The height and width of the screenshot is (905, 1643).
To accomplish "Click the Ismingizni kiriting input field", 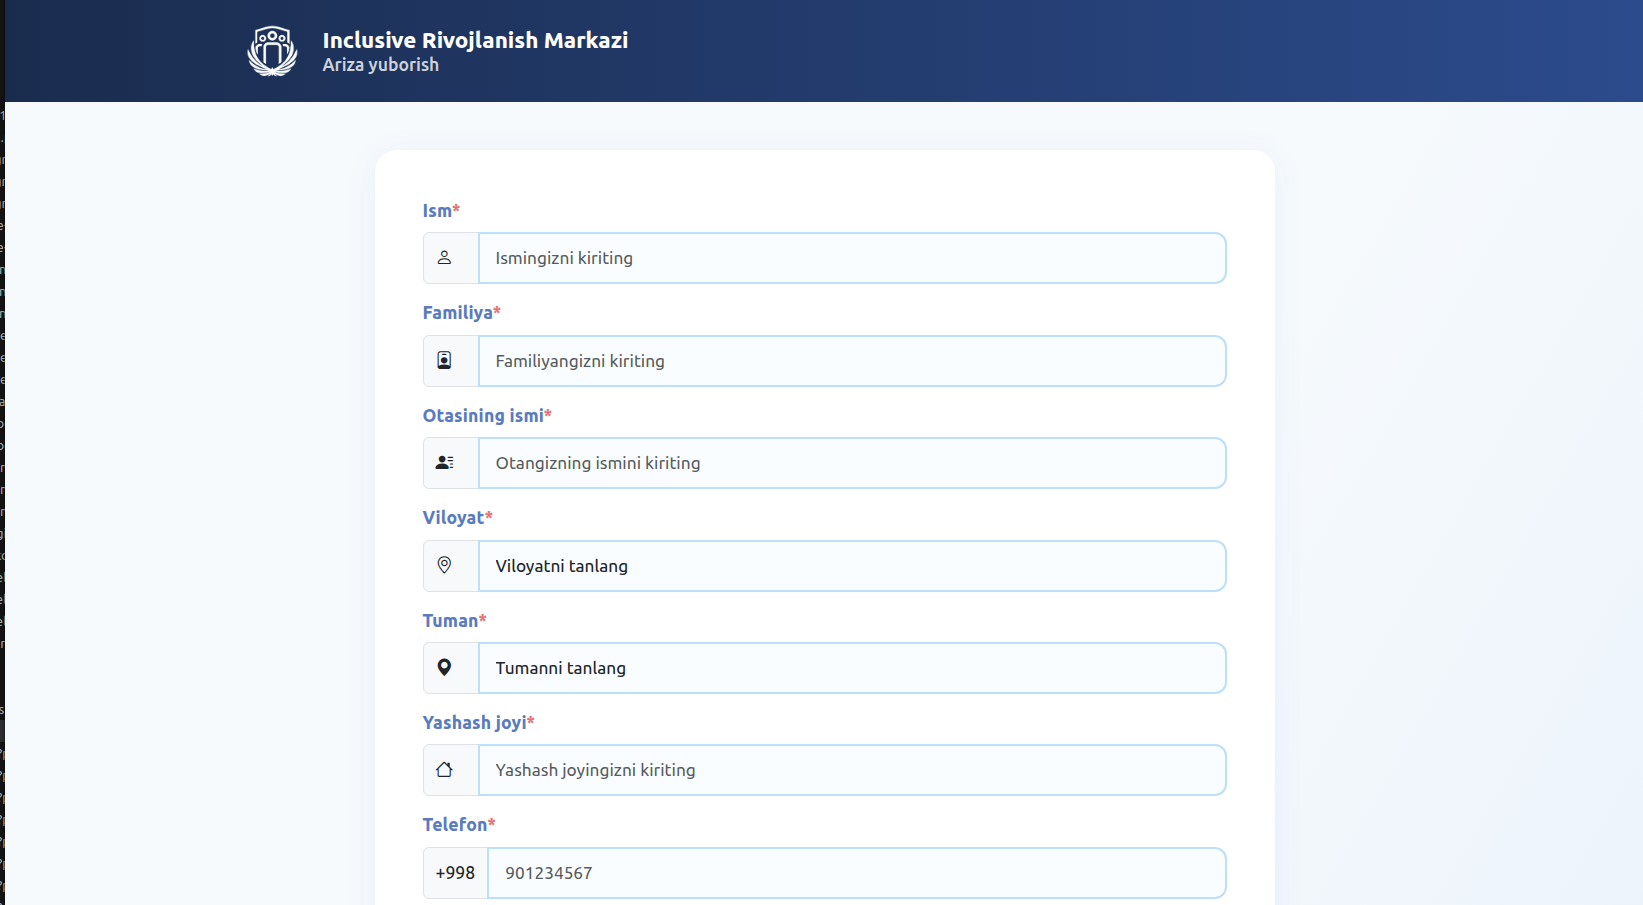I will tap(853, 257).
